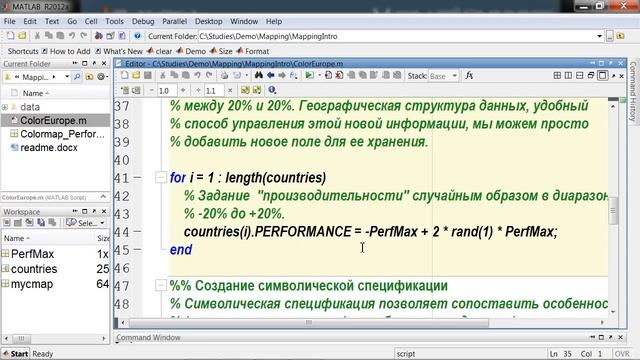
Task: Click Simulink icon in main toolbar
Action: tap(98, 36)
